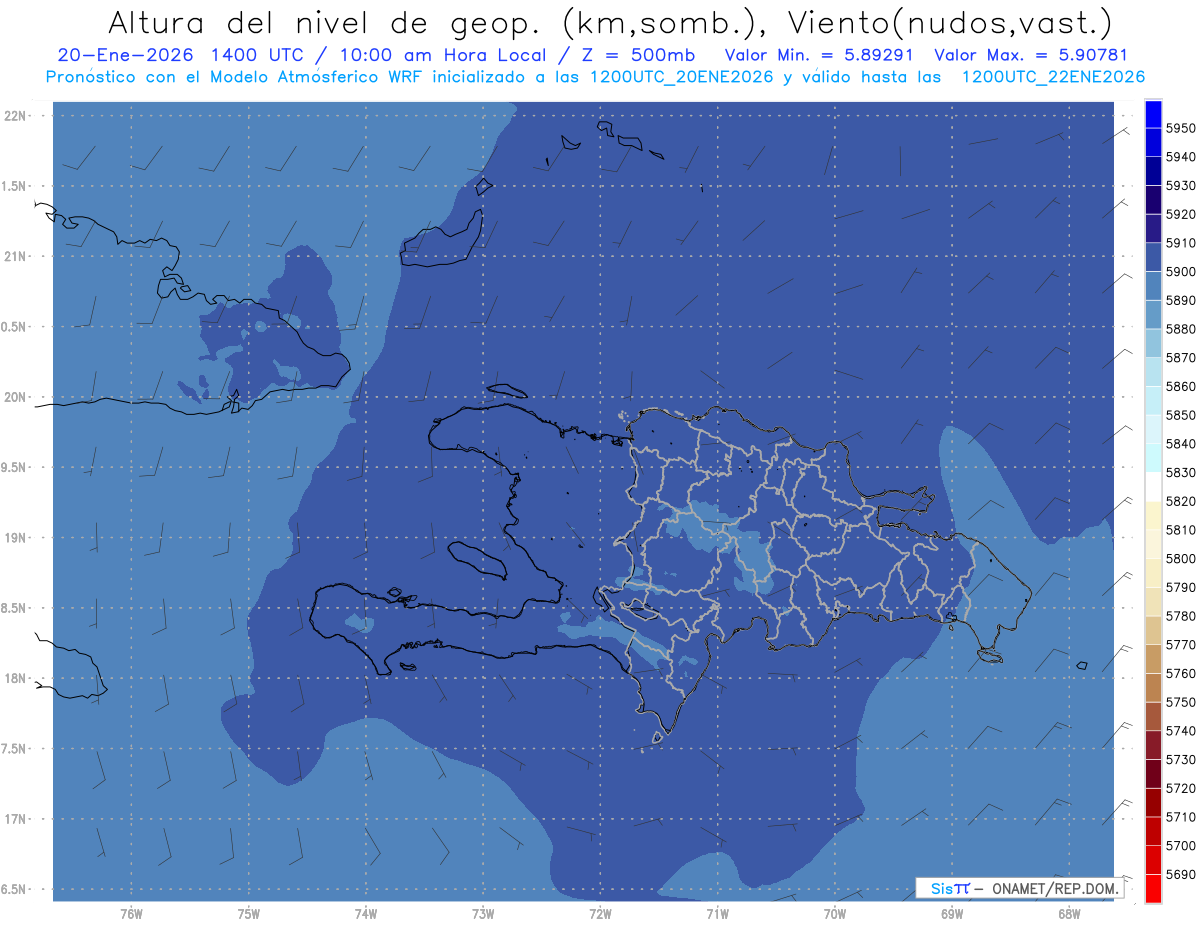Click the 6.5N latitude axis label
The height and width of the screenshot is (927, 1200).
(x=15, y=889)
